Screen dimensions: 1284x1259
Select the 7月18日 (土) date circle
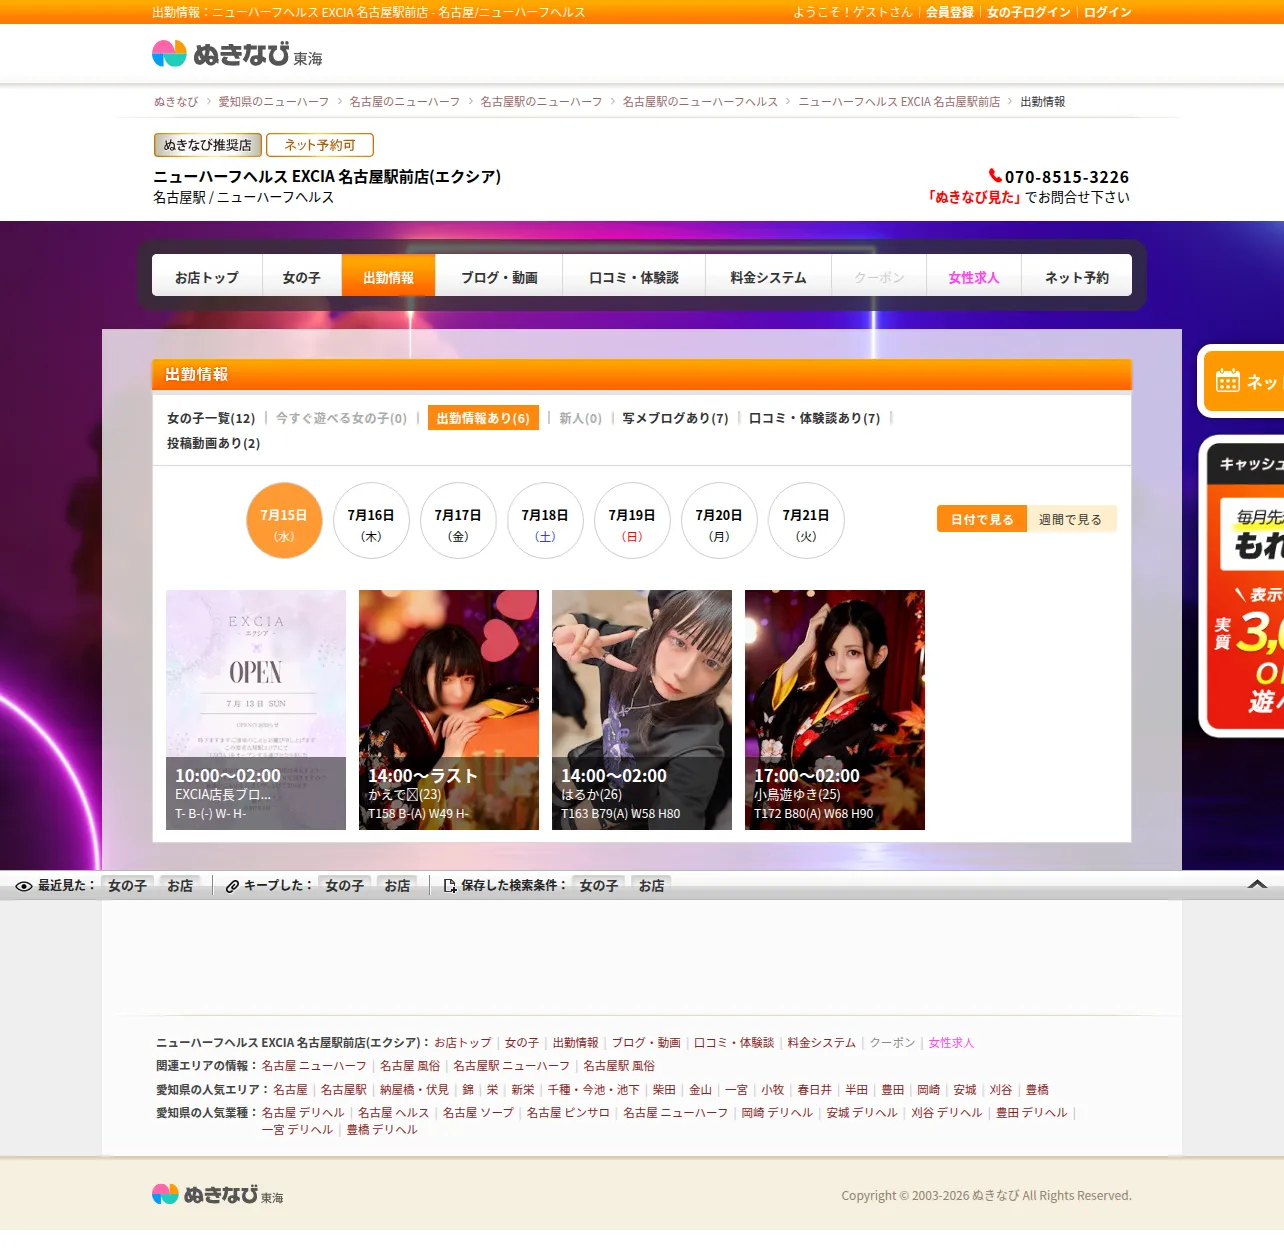coord(545,521)
